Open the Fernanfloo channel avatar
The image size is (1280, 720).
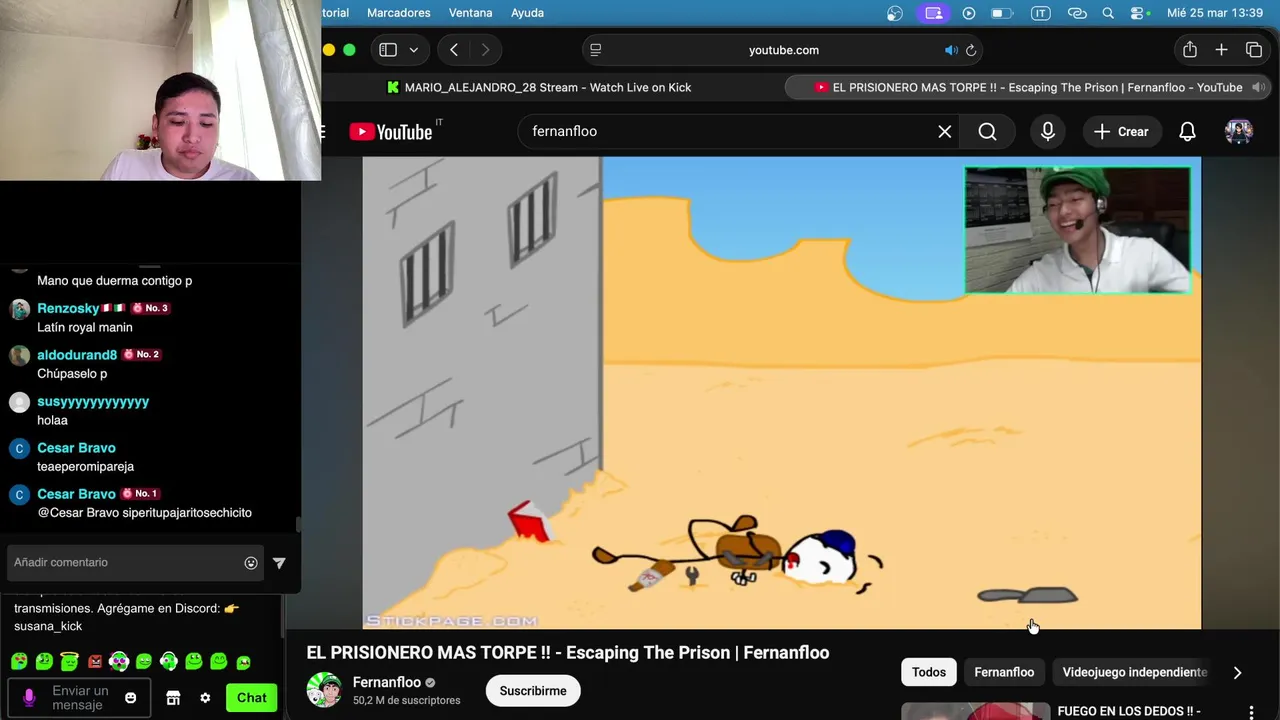[324, 690]
